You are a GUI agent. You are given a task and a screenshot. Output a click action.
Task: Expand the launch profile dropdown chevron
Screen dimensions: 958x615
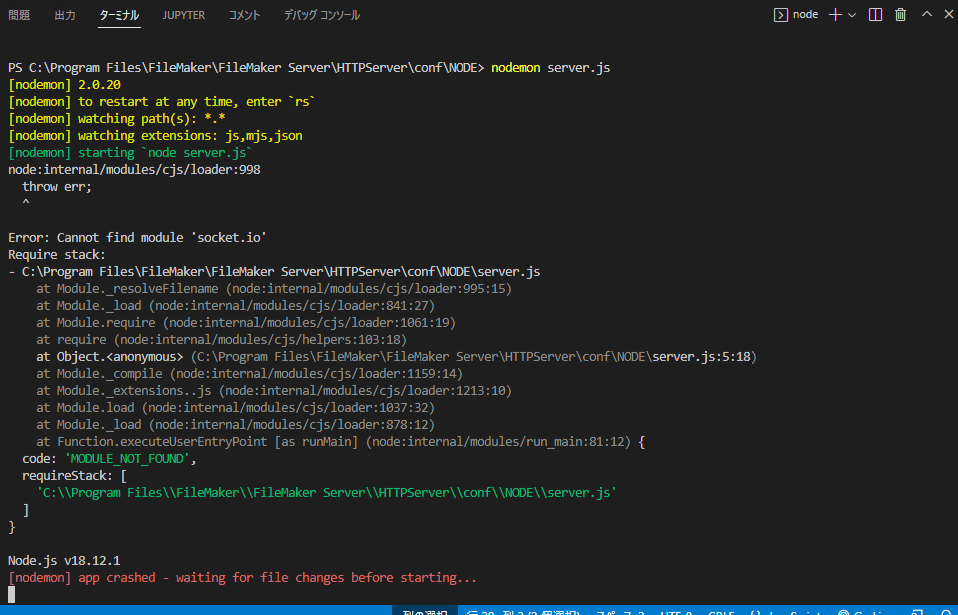click(x=852, y=15)
